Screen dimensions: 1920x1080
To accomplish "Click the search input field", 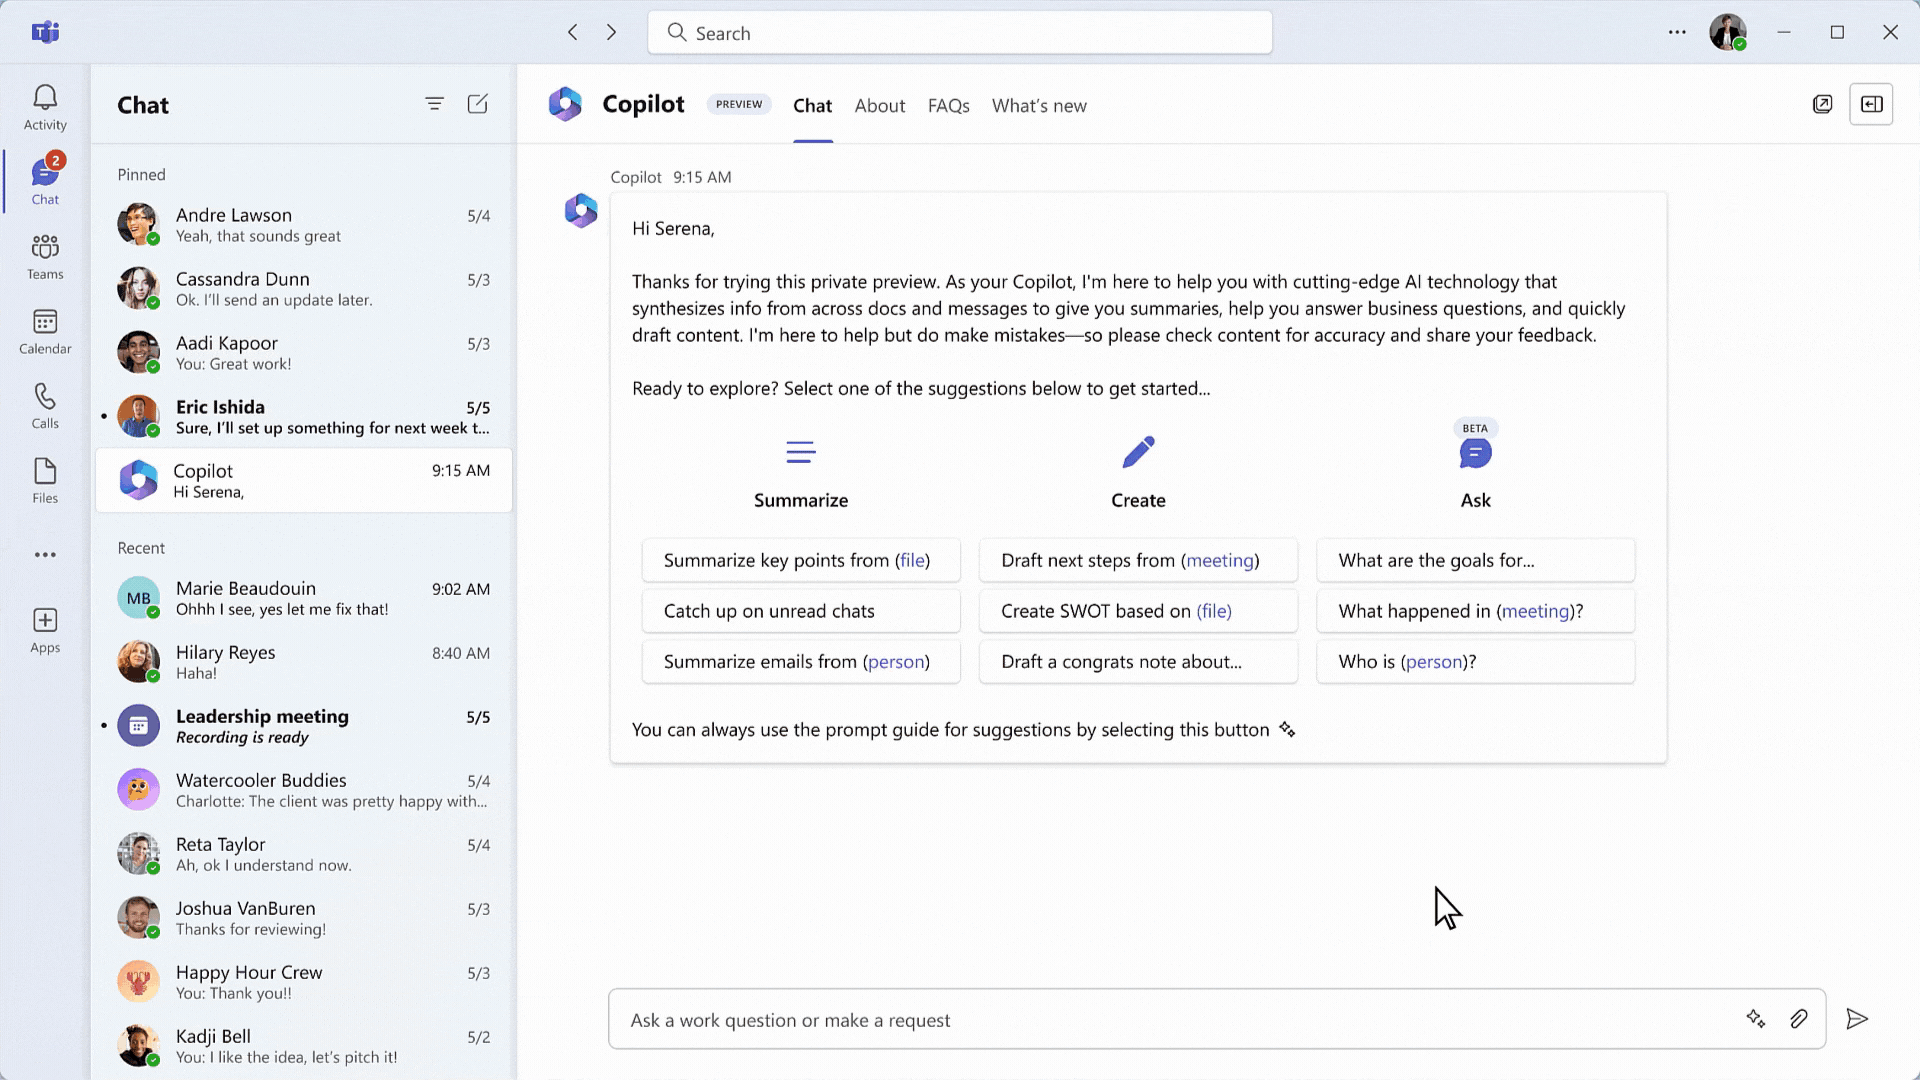I will (960, 33).
